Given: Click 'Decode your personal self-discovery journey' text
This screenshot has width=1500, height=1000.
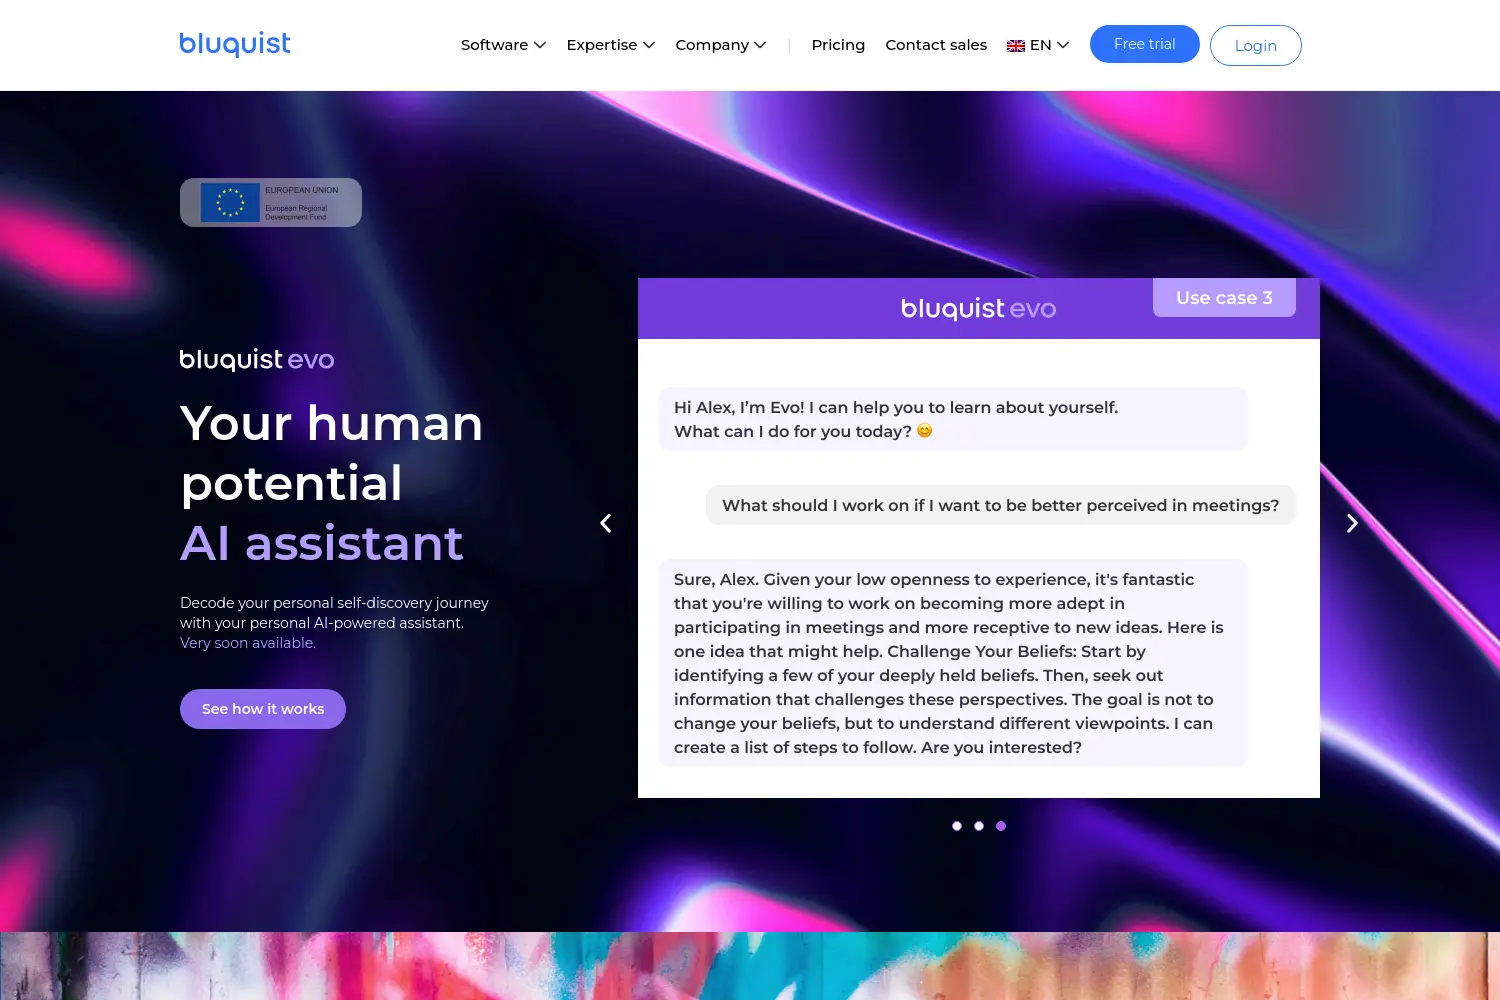Looking at the screenshot, I should click(334, 612).
